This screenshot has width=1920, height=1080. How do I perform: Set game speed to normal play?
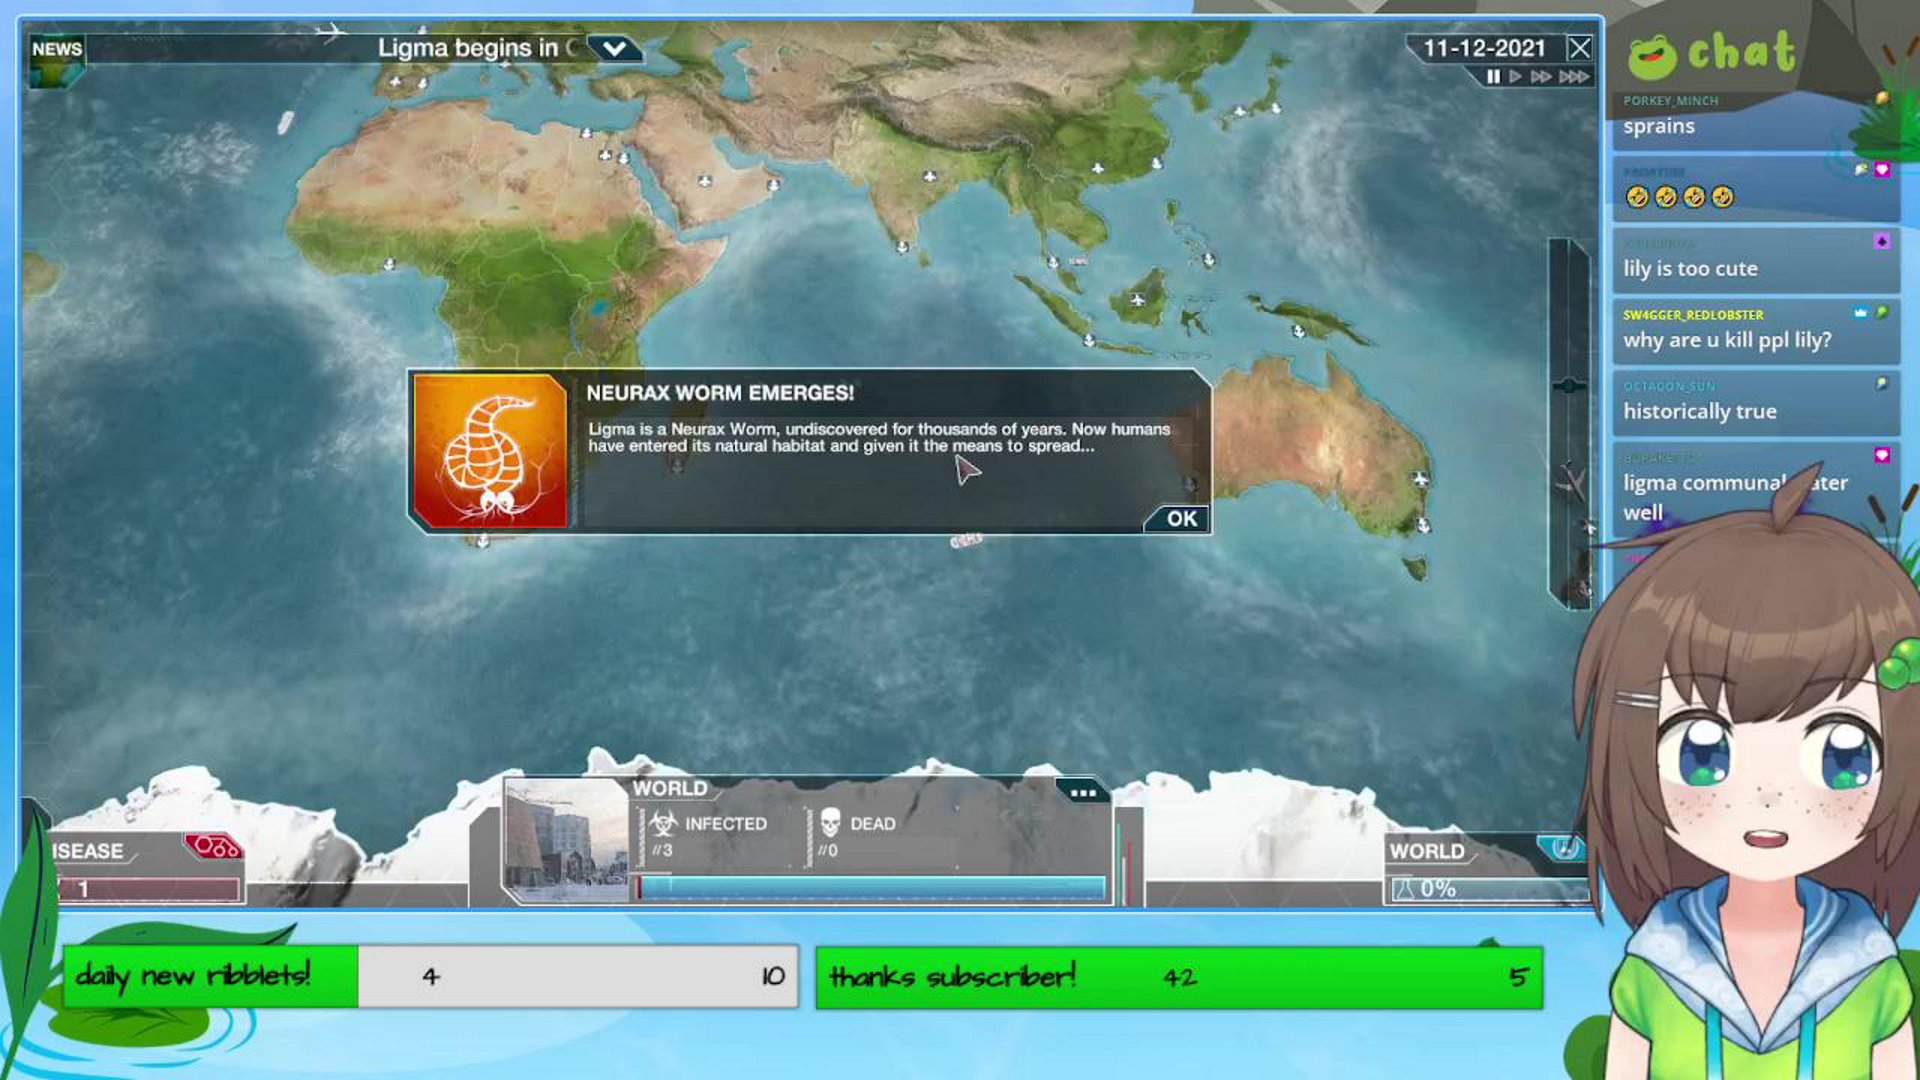click(1516, 77)
